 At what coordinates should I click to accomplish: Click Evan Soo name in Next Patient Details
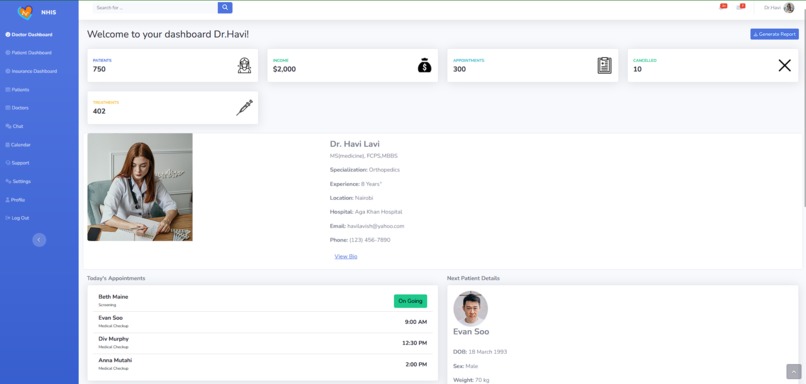[x=471, y=332]
